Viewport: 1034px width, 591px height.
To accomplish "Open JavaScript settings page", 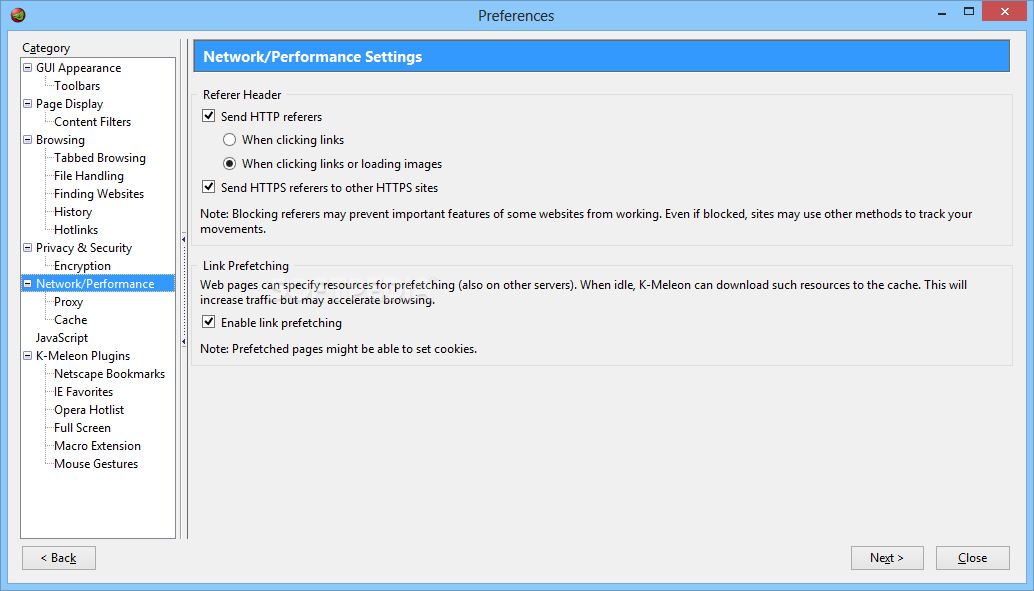I will point(61,338).
